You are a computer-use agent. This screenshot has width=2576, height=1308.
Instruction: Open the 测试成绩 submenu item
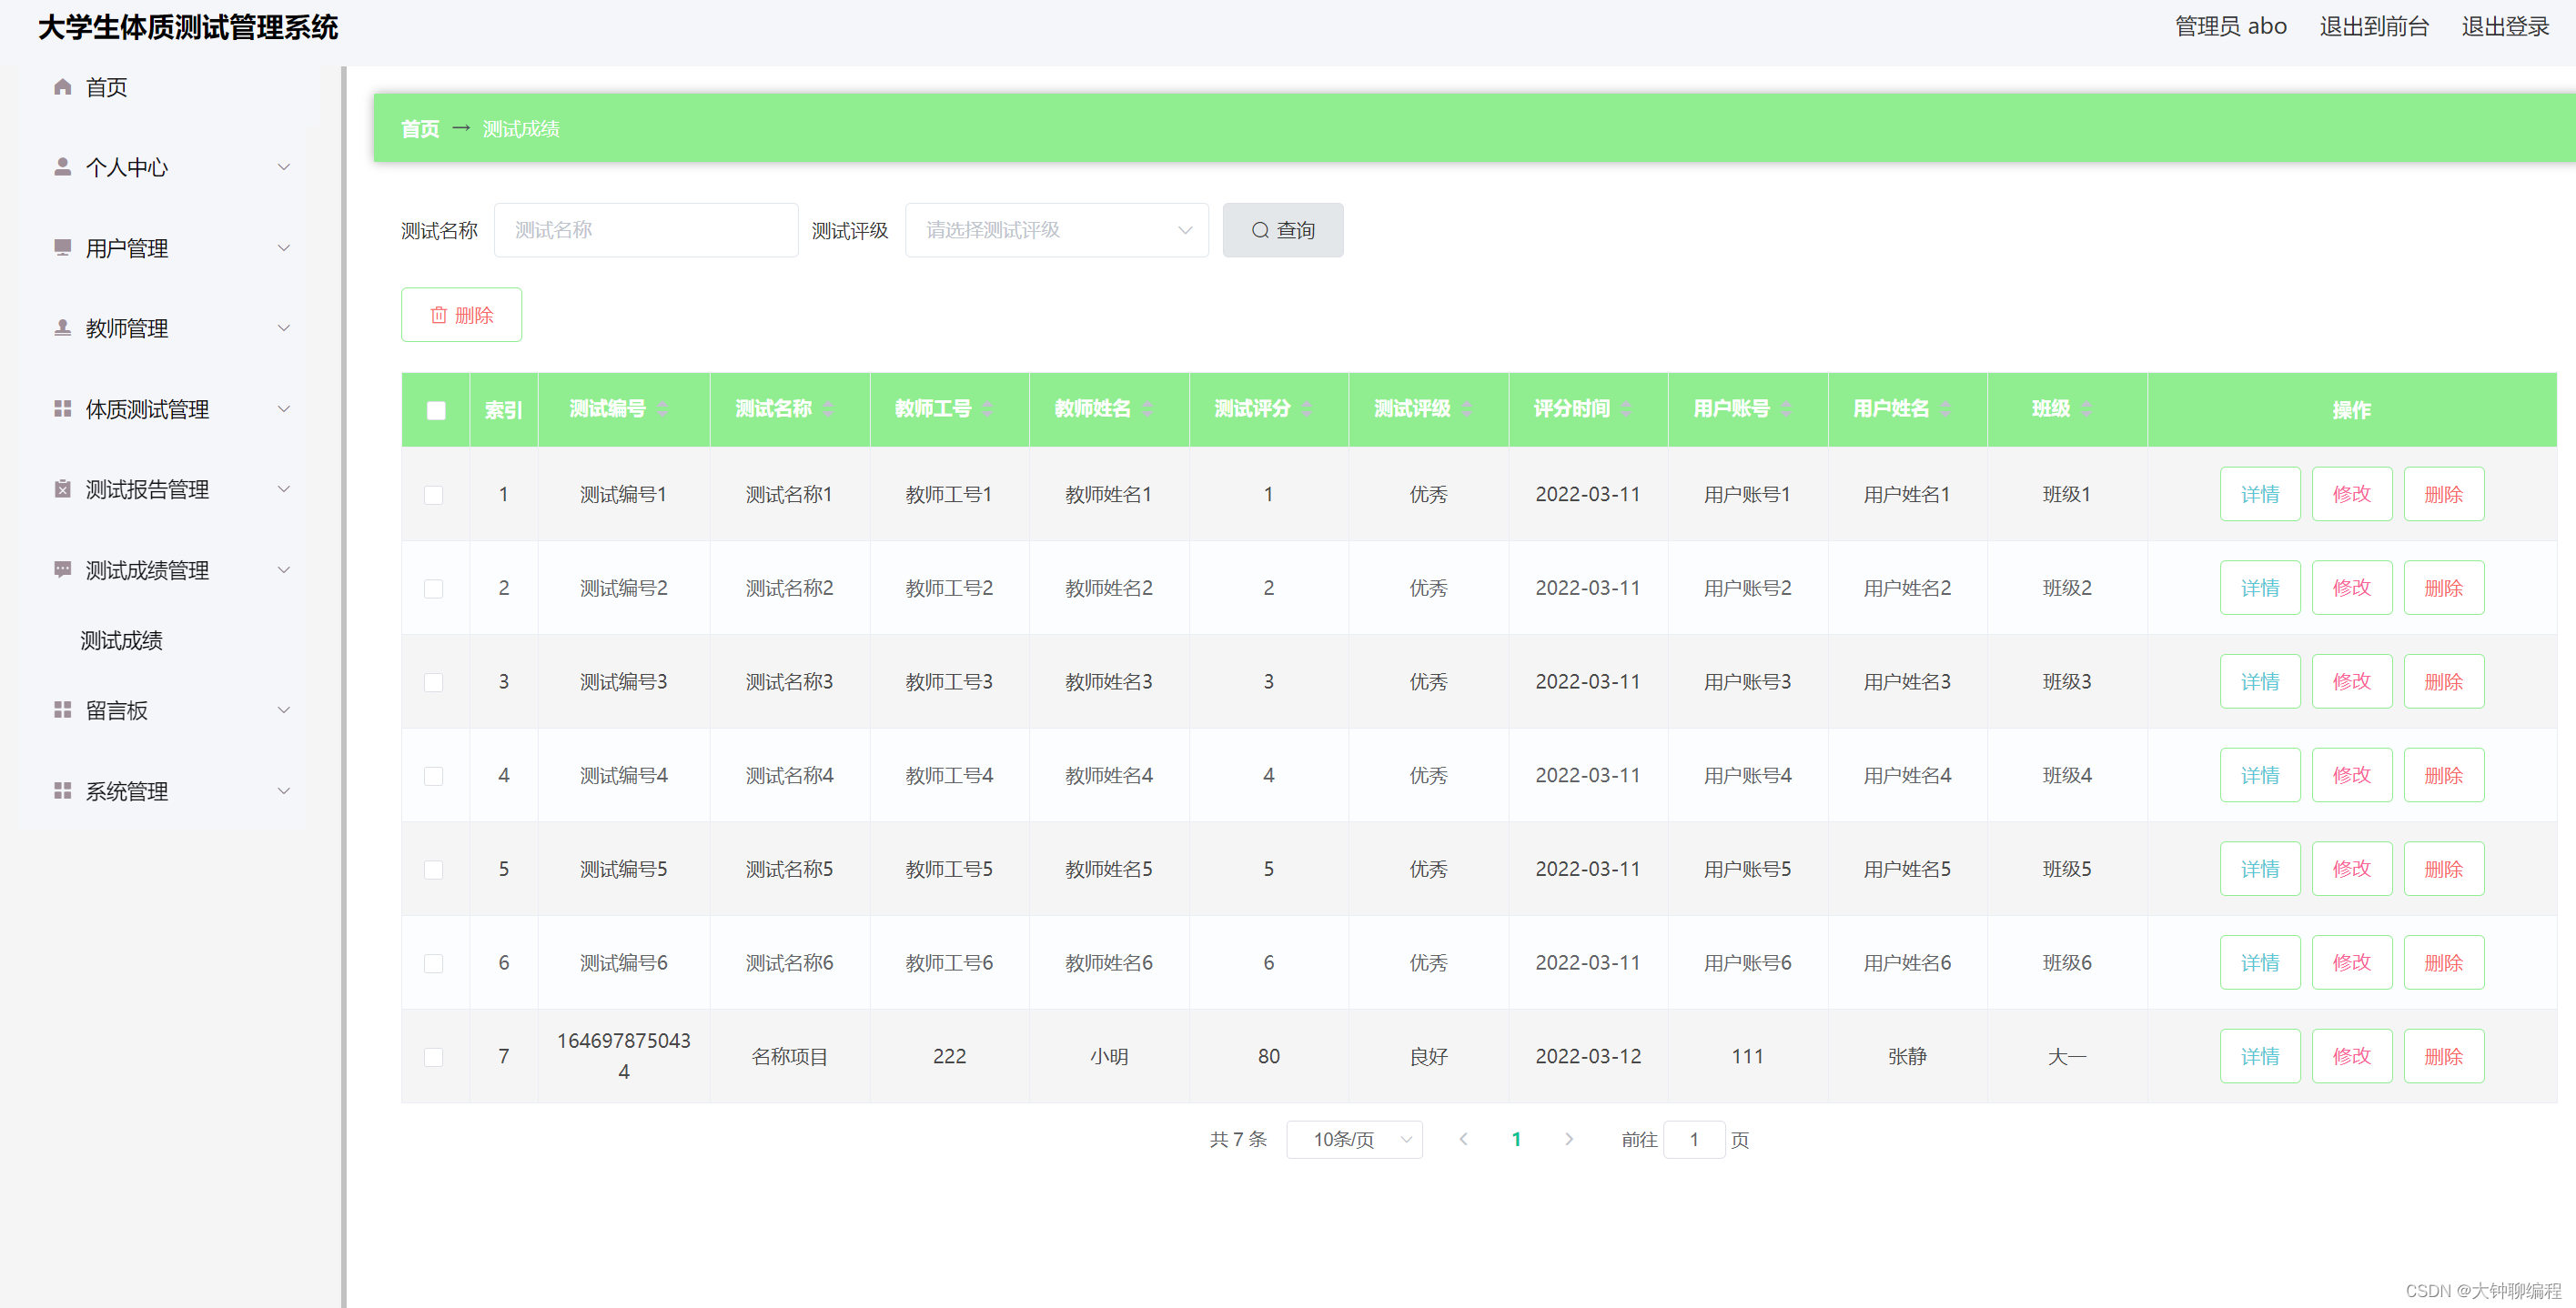tap(122, 640)
